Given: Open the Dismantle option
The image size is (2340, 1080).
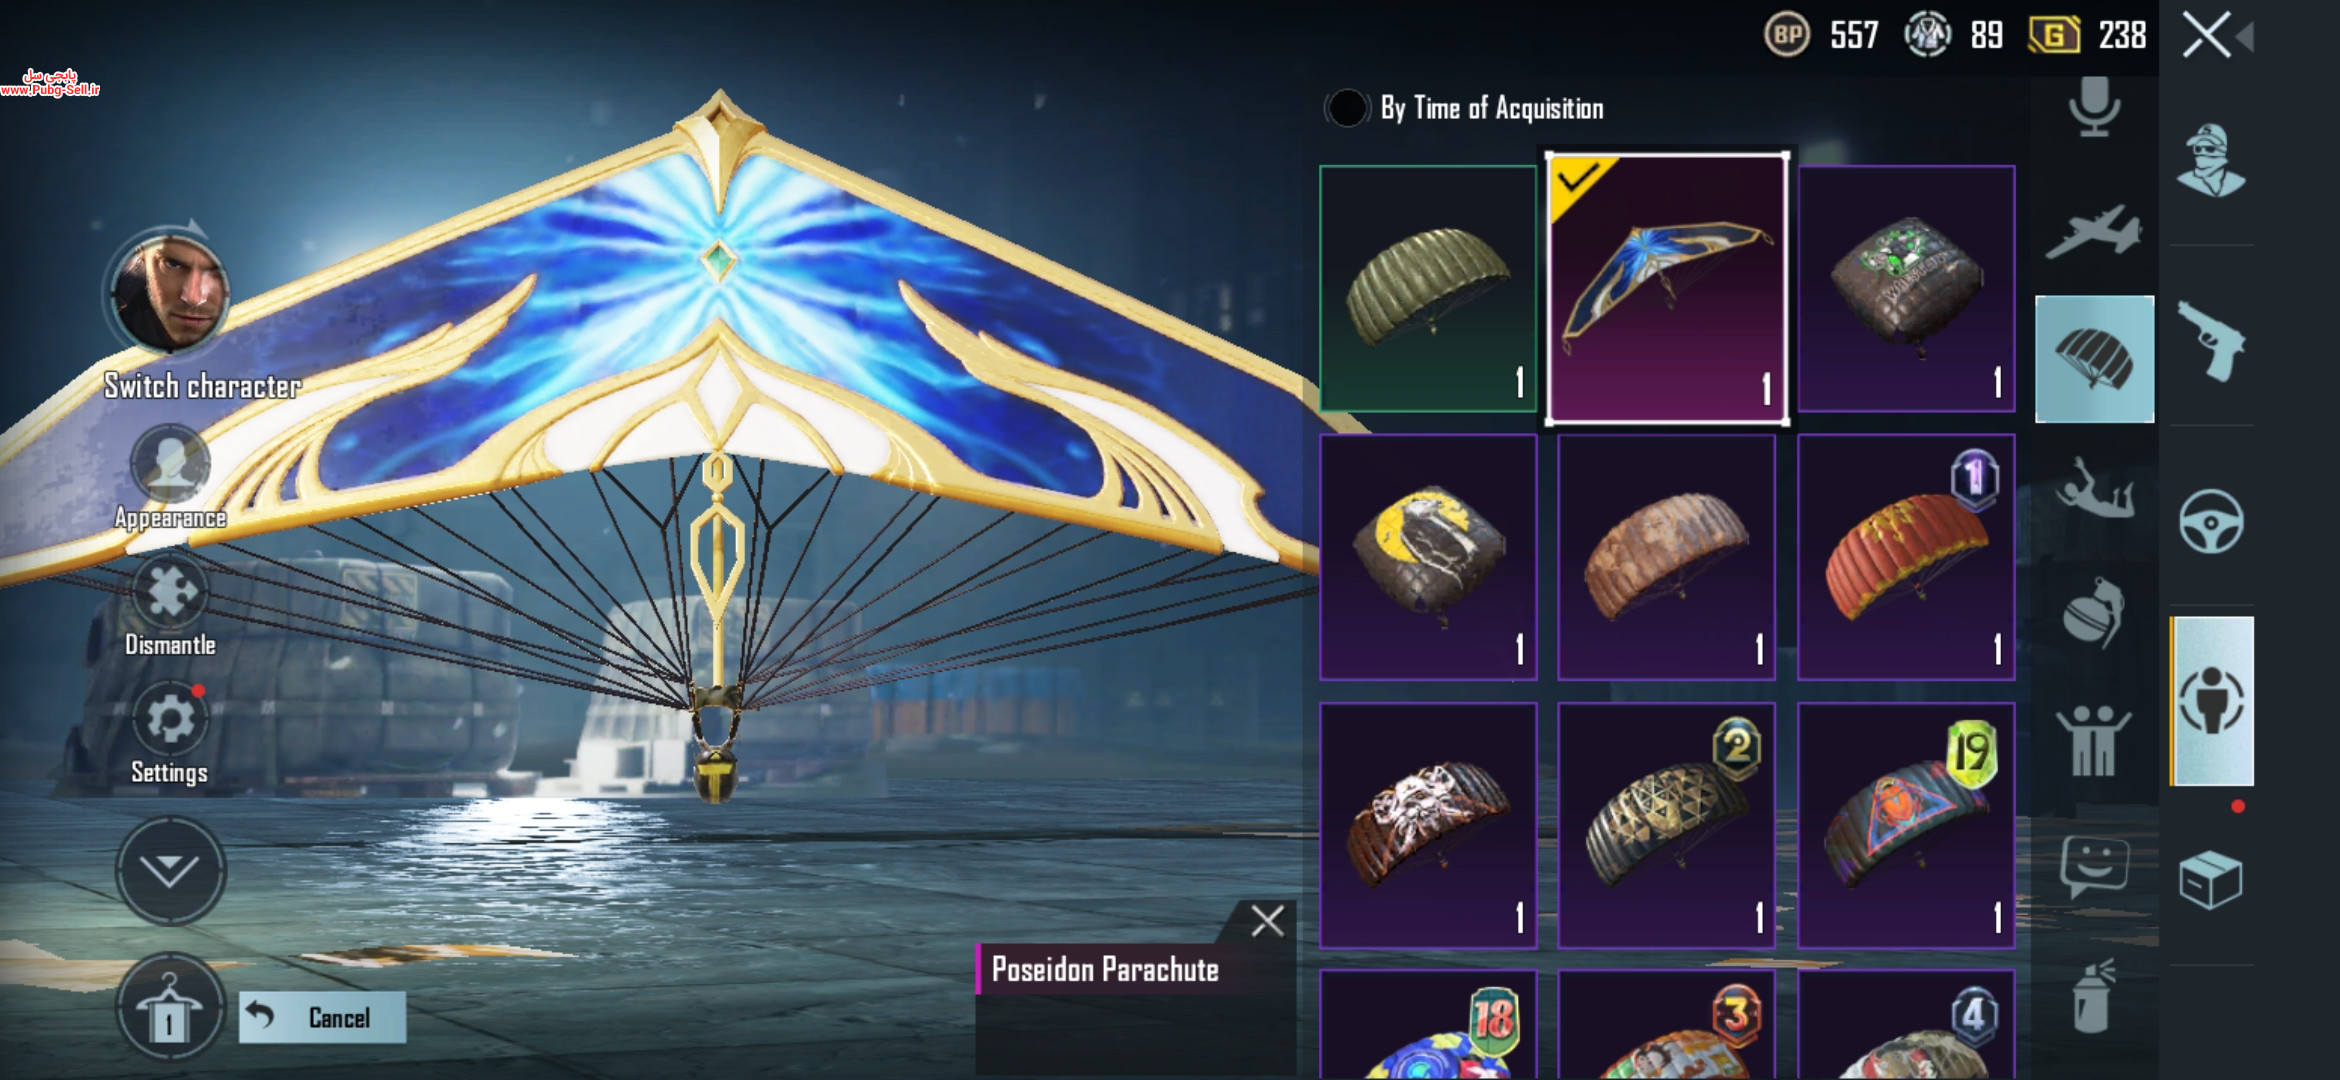Looking at the screenshot, I should tap(170, 605).
